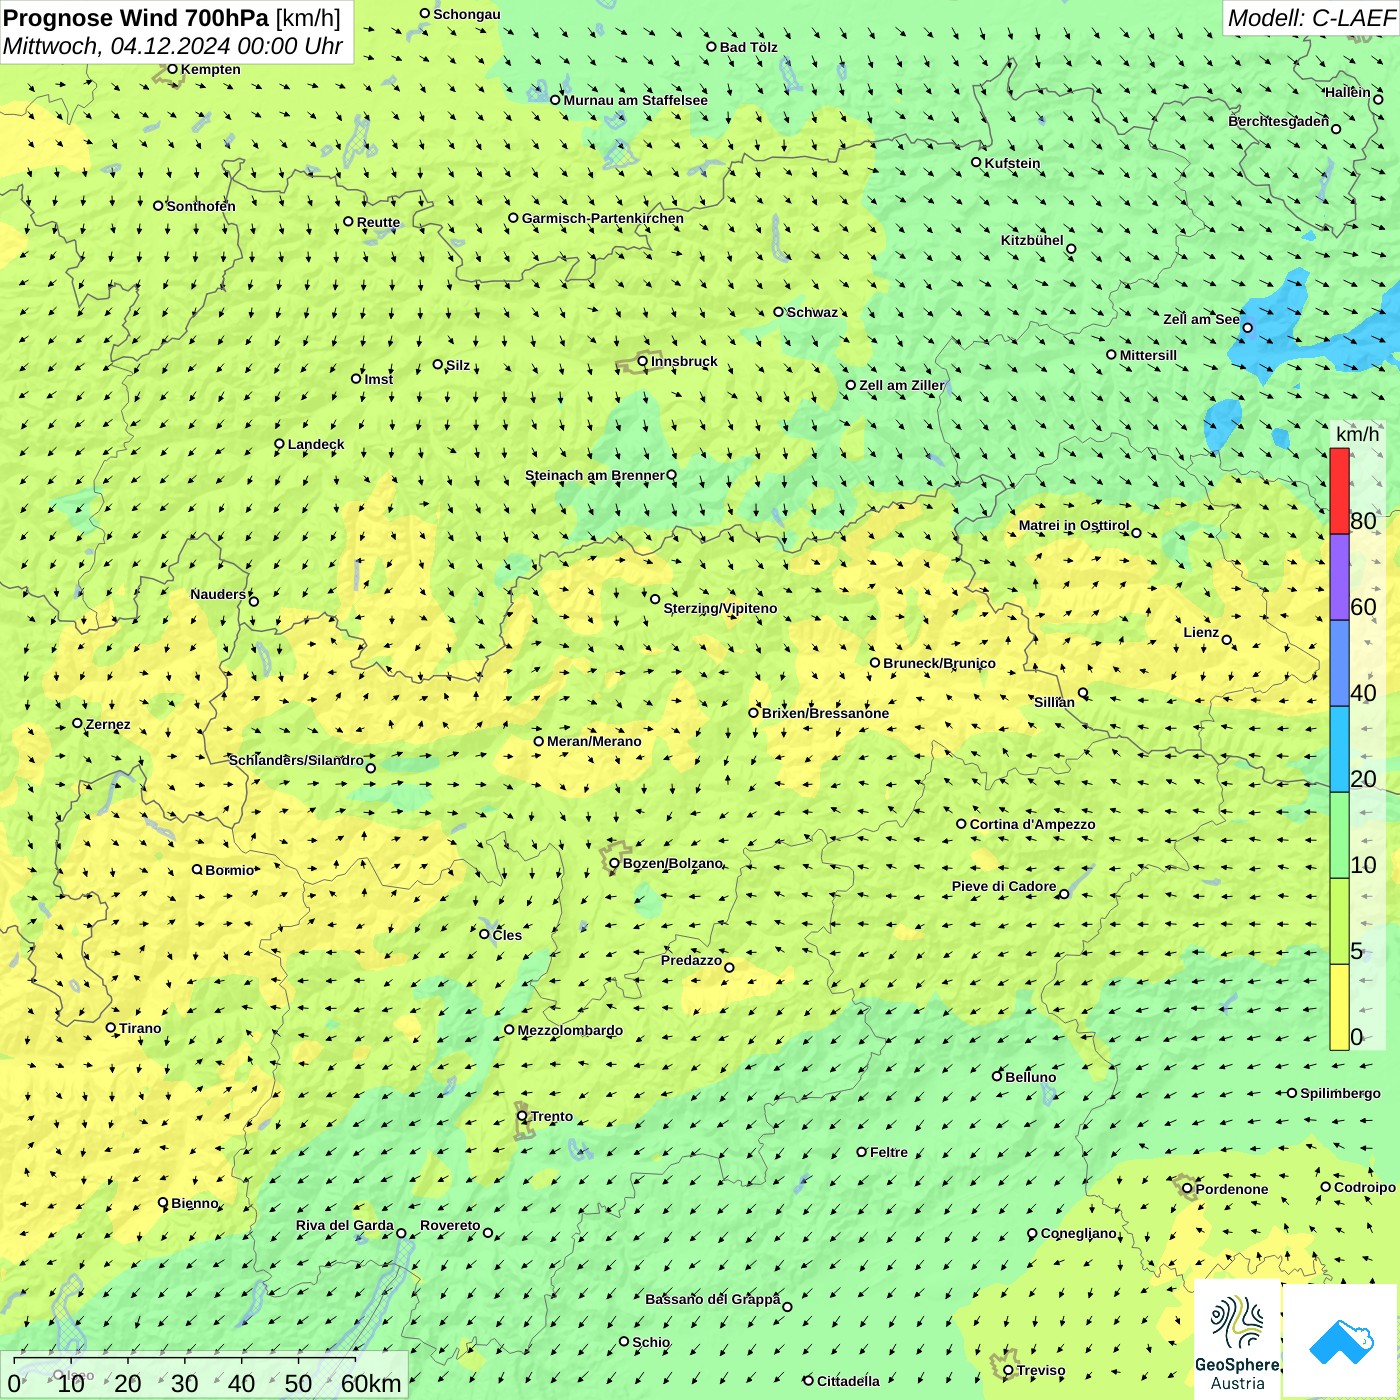
Task: Click the 'Kufstein' label
Action: [1012, 163]
